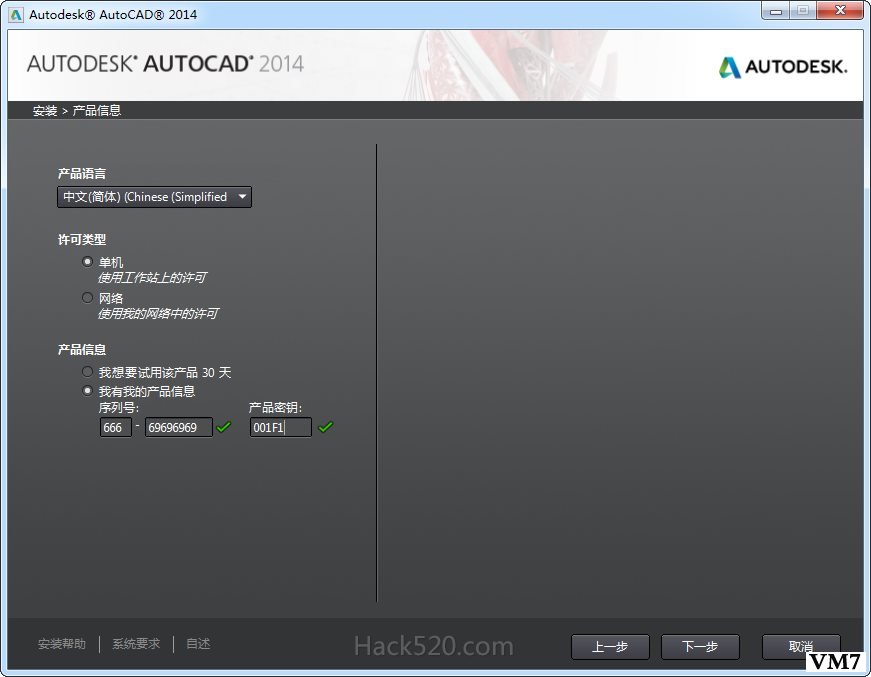This screenshot has height=677, width=871.
Task: Click the 使用我的网络中的许可 description text
Action: coord(158,314)
